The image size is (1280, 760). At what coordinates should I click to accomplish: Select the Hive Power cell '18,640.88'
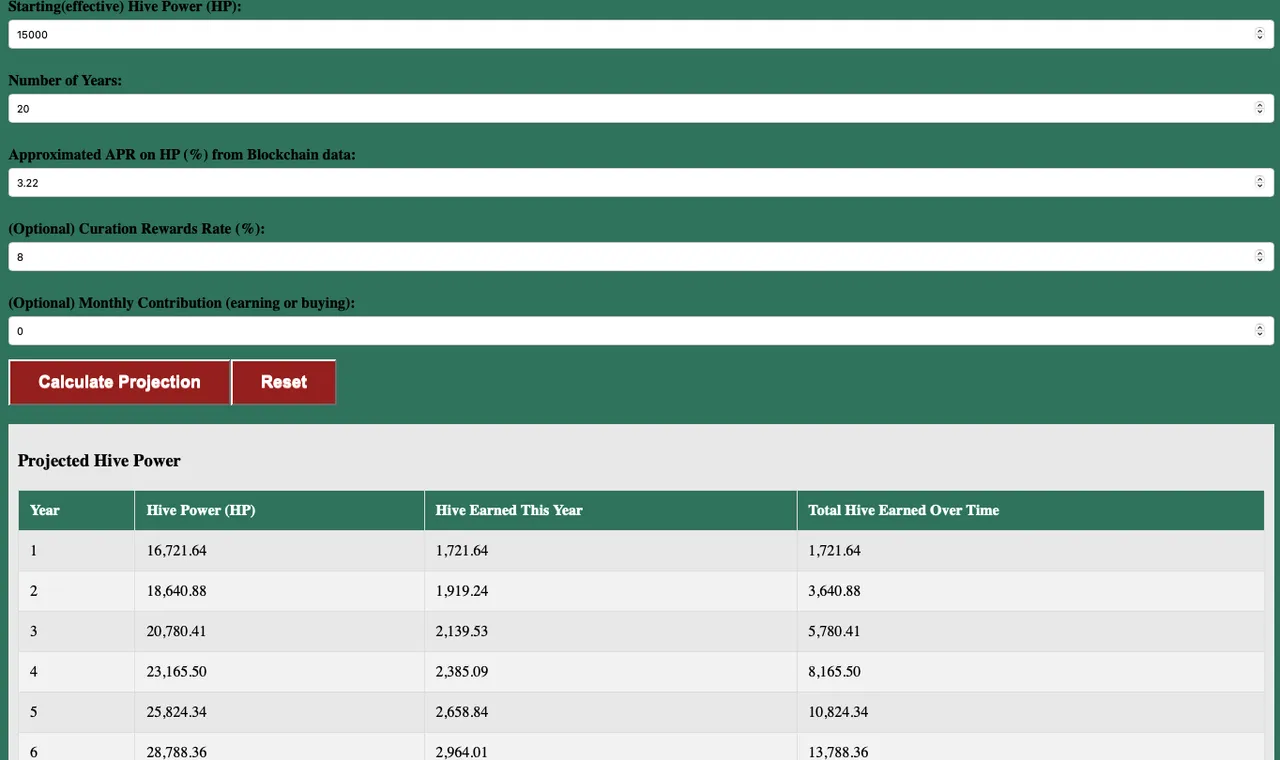pos(280,591)
